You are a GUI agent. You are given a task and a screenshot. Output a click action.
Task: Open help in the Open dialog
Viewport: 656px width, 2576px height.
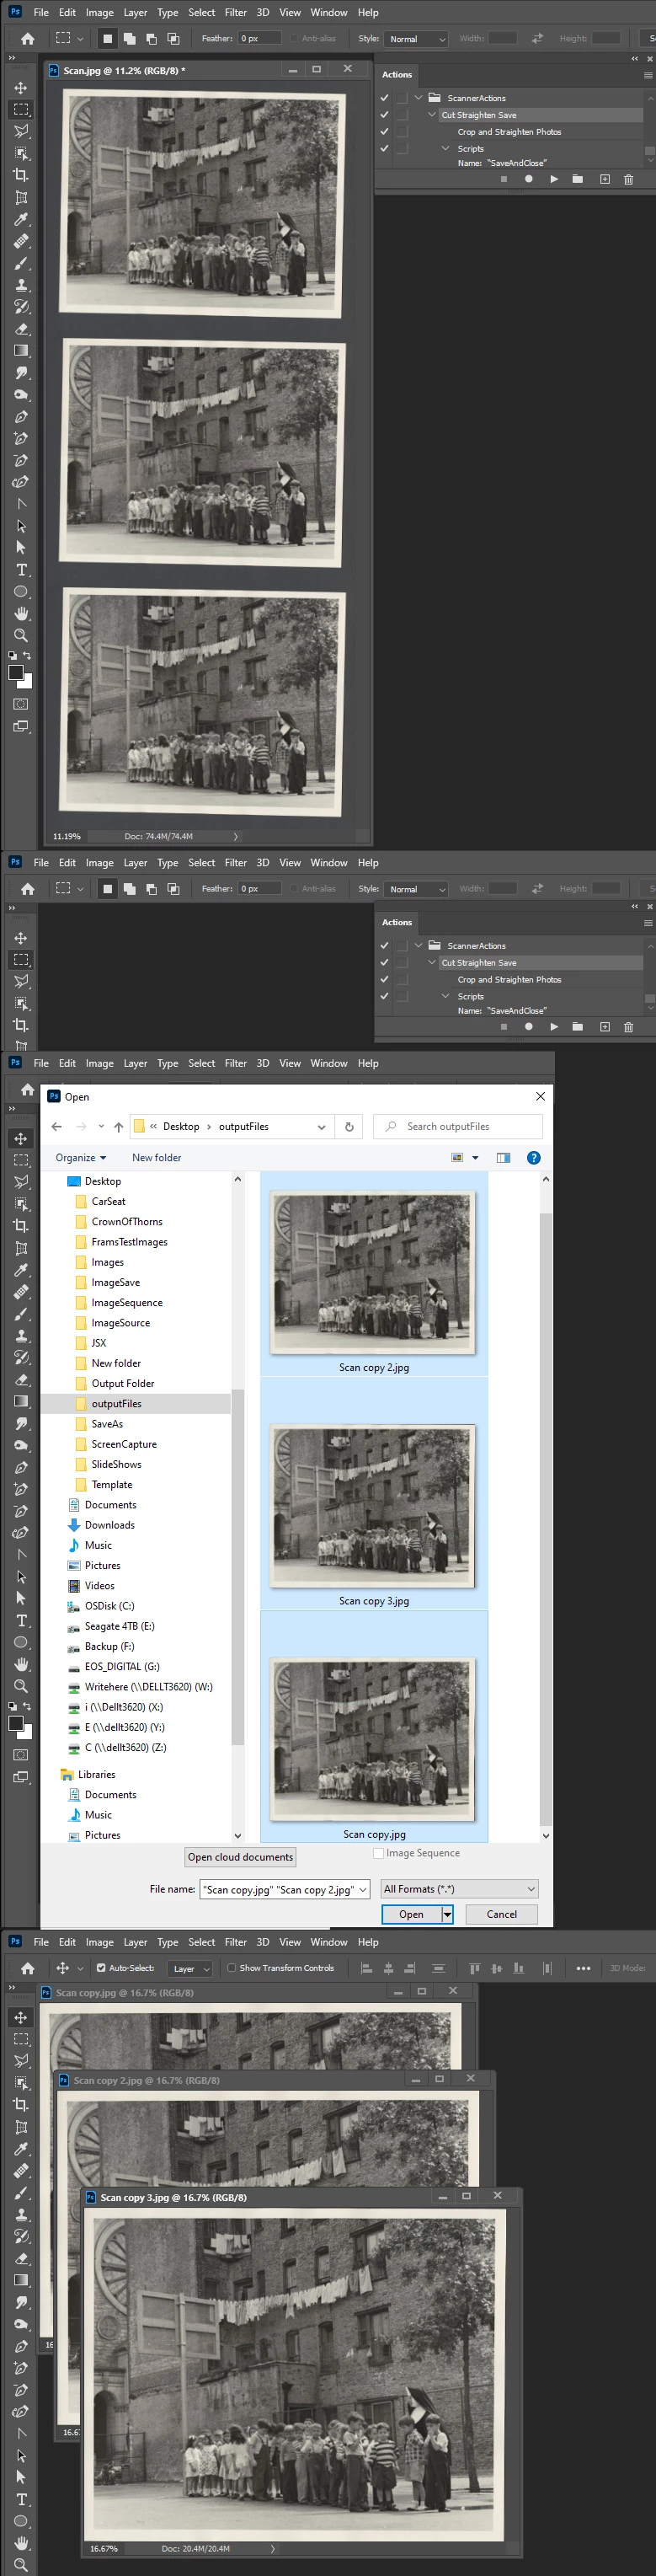533,1157
